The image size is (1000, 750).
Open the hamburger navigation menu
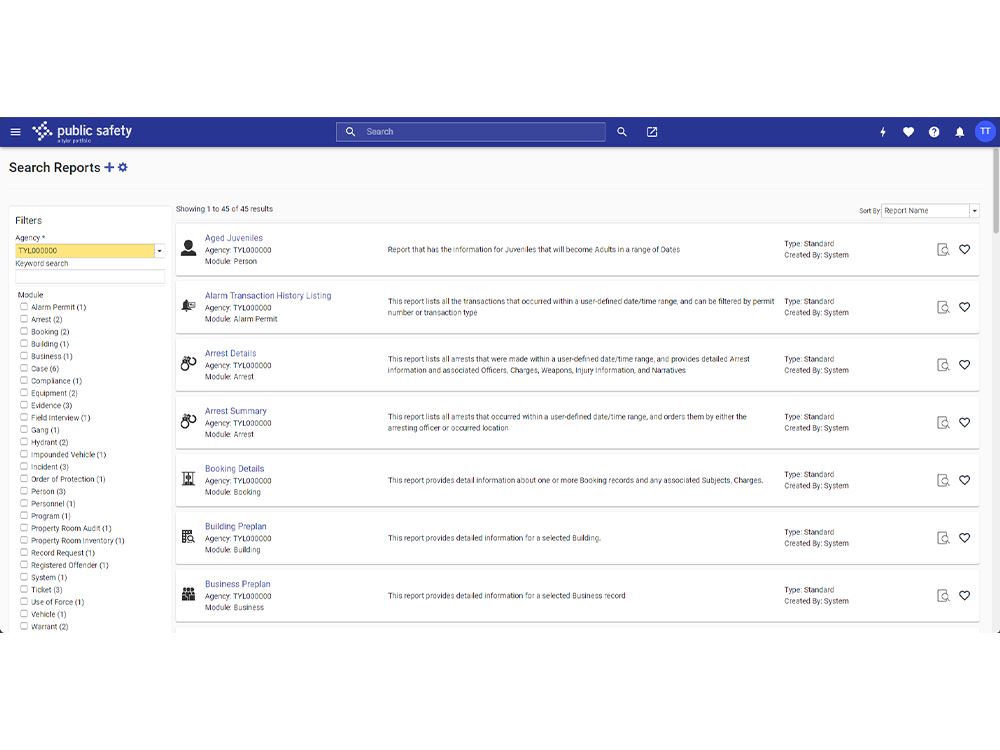click(x=15, y=132)
